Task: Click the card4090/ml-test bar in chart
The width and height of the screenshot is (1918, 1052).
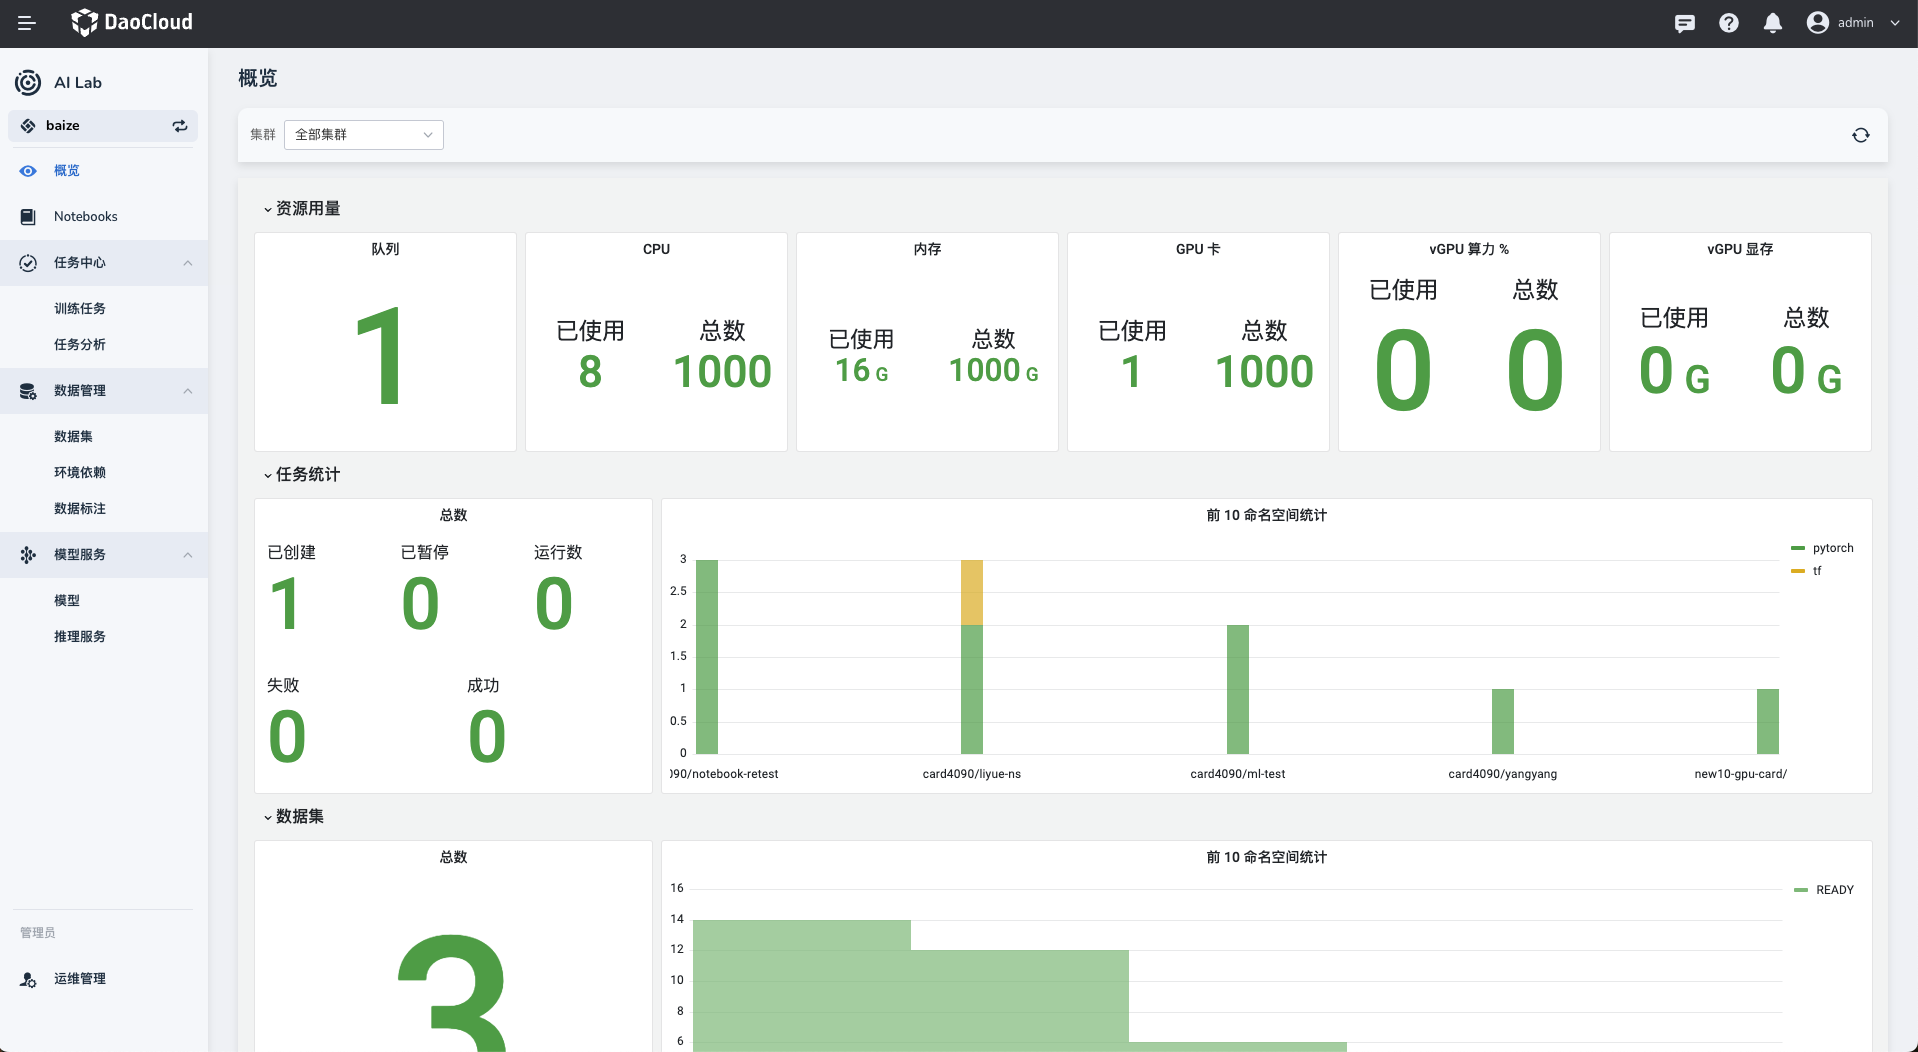Action: [x=1237, y=689]
